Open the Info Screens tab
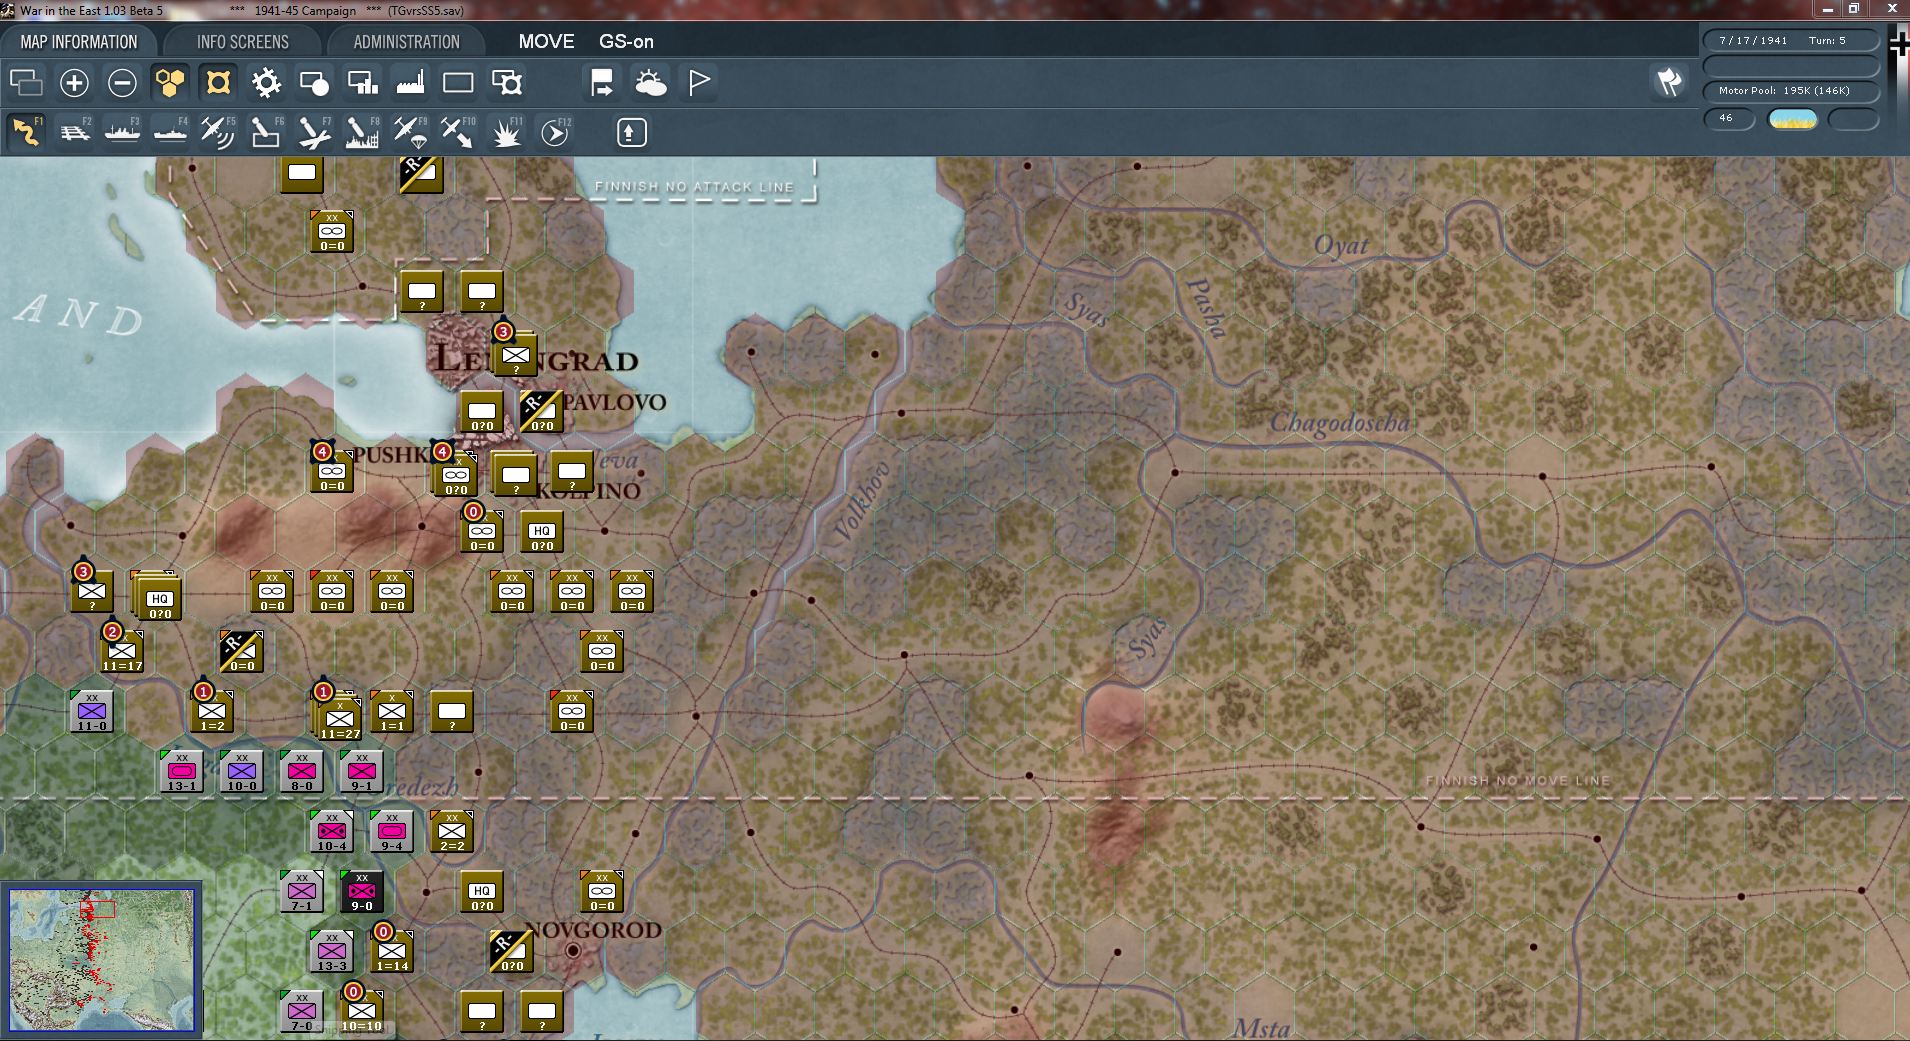The height and width of the screenshot is (1041, 1910). click(242, 42)
